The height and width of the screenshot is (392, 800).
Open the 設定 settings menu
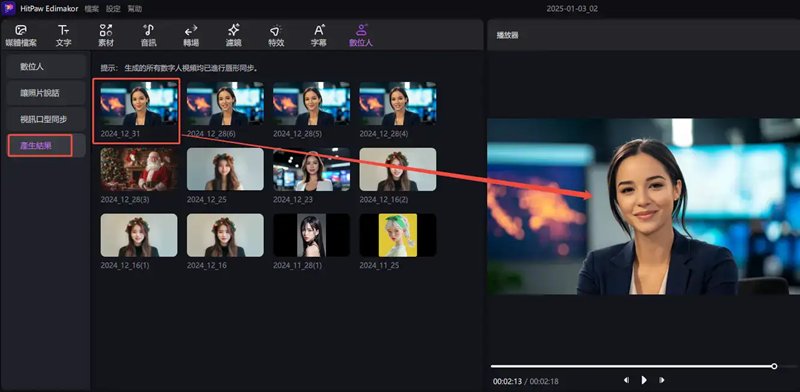coord(113,9)
